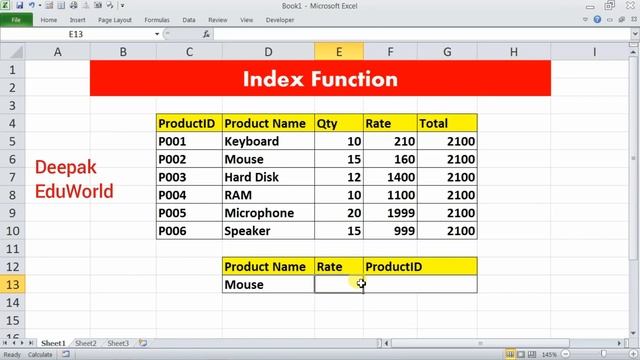This screenshot has height=360, width=640.
Task: Switch to Sheet2 tab
Action: pyautogui.click(x=86, y=343)
